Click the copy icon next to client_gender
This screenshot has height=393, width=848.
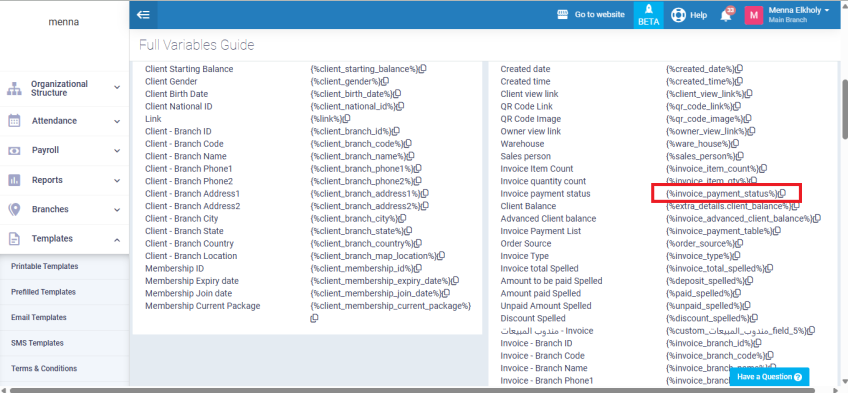pyautogui.click(x=385, y=82)
